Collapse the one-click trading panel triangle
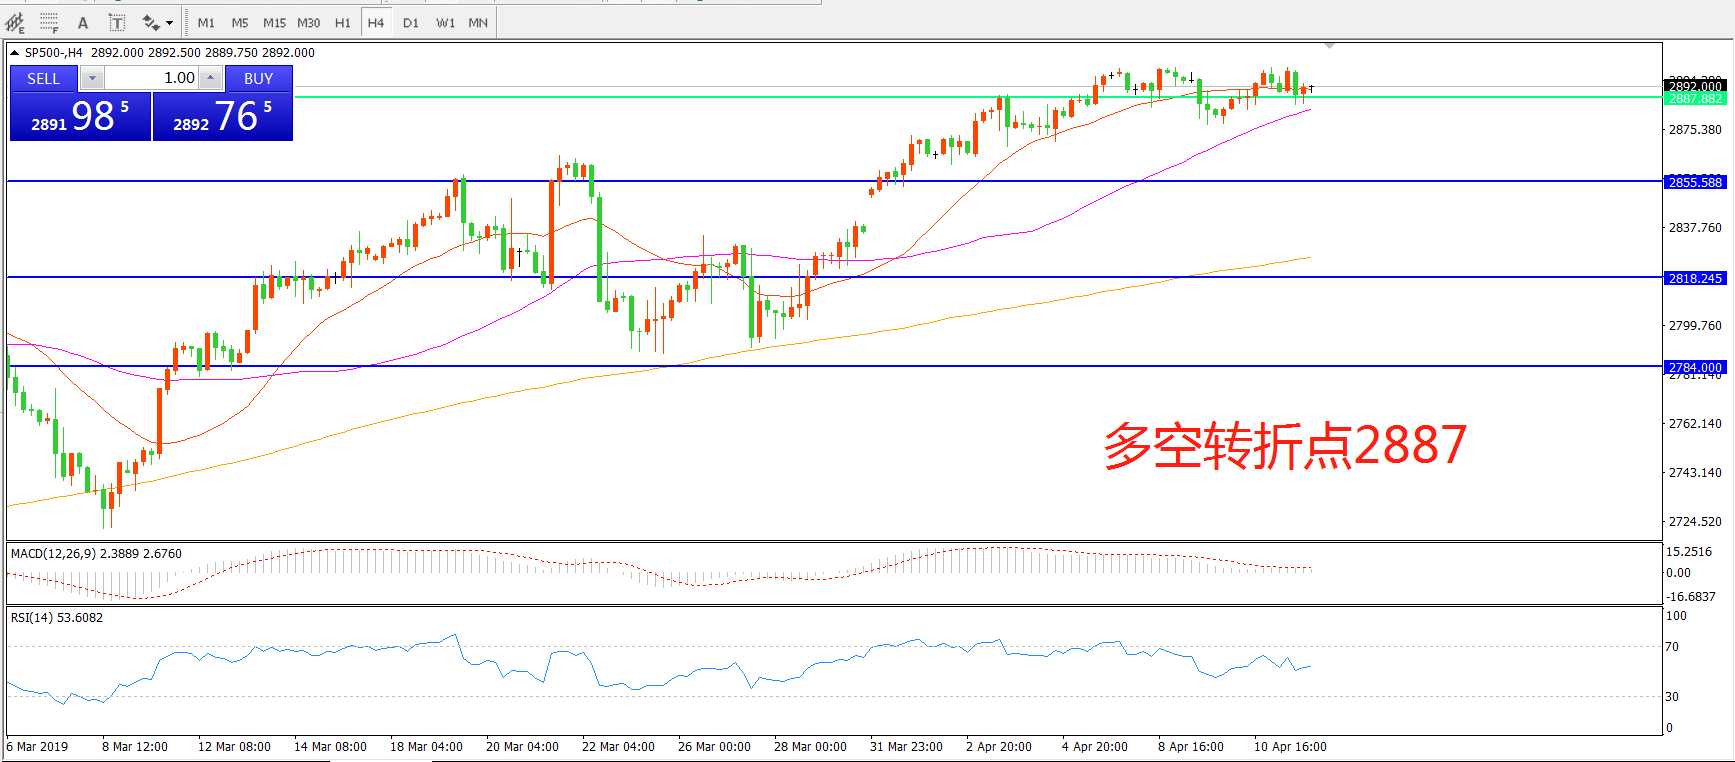This screenshot has width=1735, height=762. pyautogui.click(x=15, y=53)
